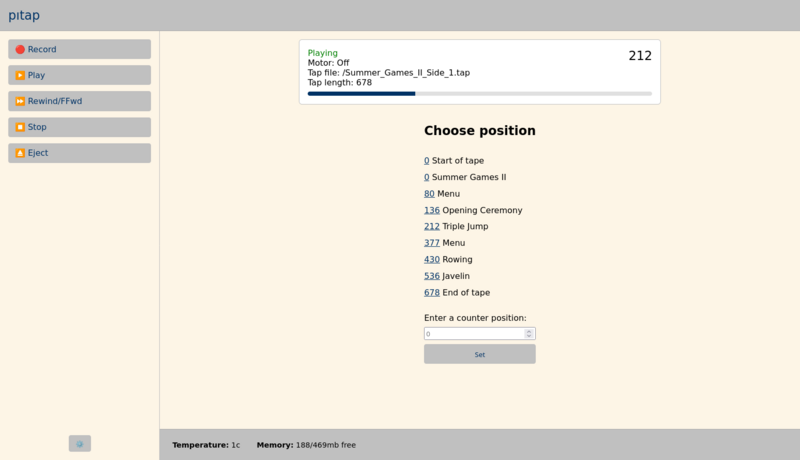Go to 136 Opening Ceremony

[432, 210]
